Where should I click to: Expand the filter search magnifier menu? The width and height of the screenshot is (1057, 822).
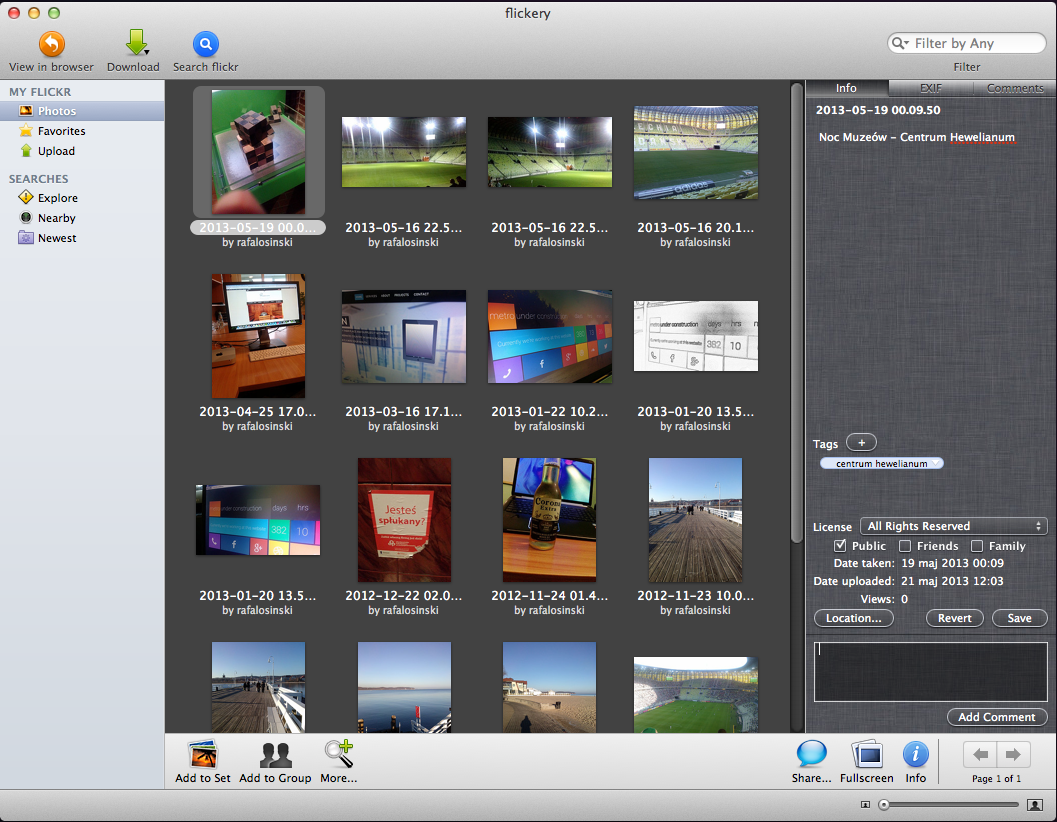point(901,43)
